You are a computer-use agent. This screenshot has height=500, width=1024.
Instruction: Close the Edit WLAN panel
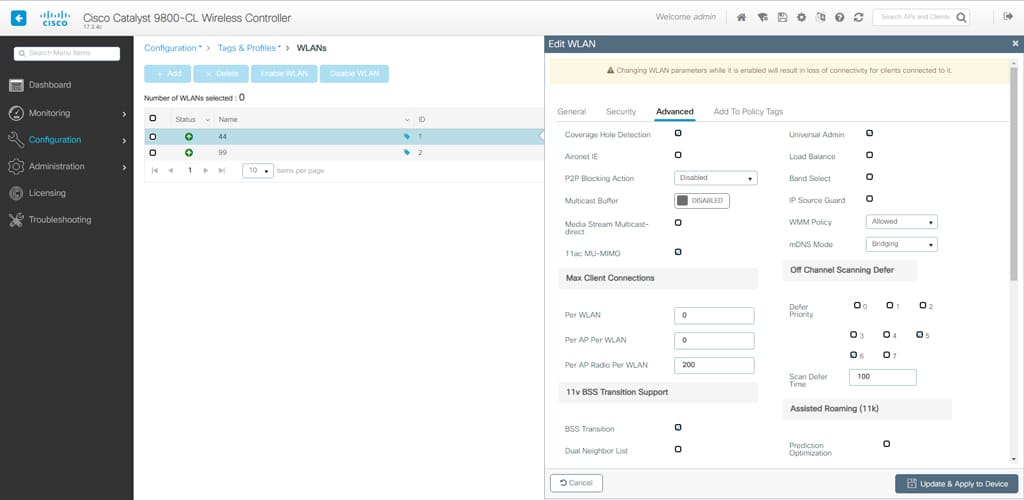pos(1015,44)
